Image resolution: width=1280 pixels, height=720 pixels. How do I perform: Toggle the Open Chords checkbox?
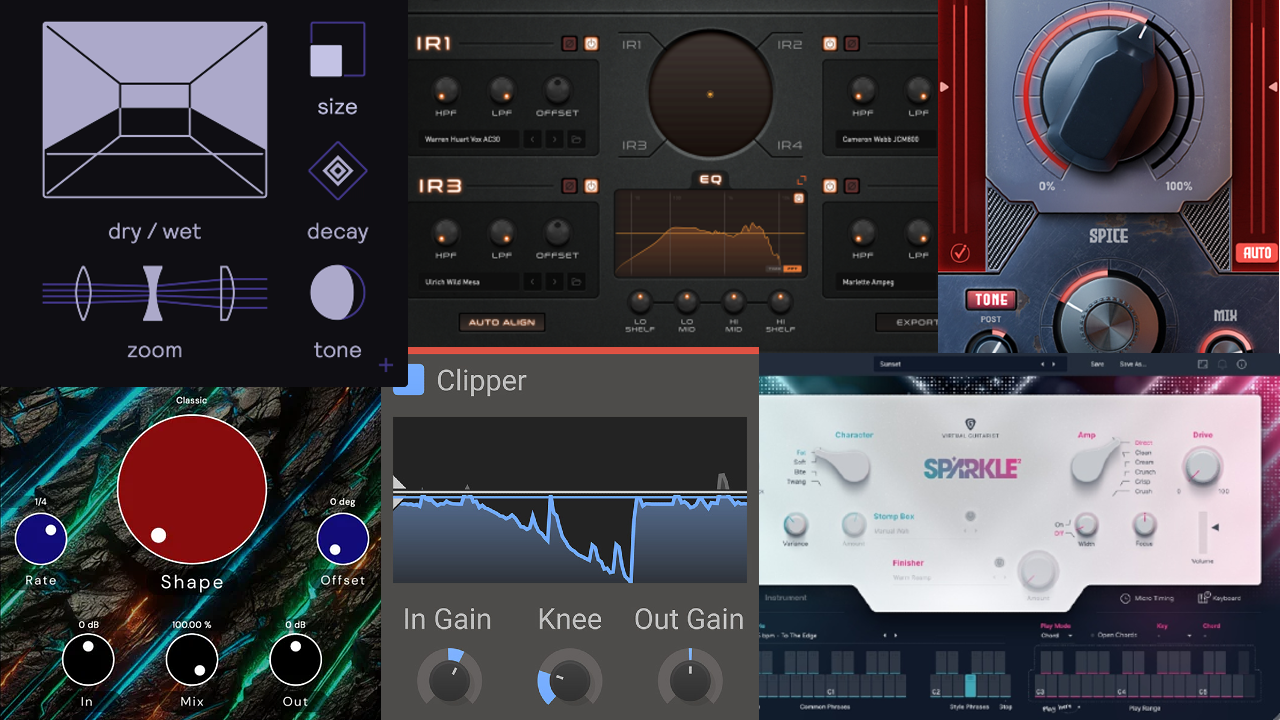pyautogui.click(x=1092, y=635)
